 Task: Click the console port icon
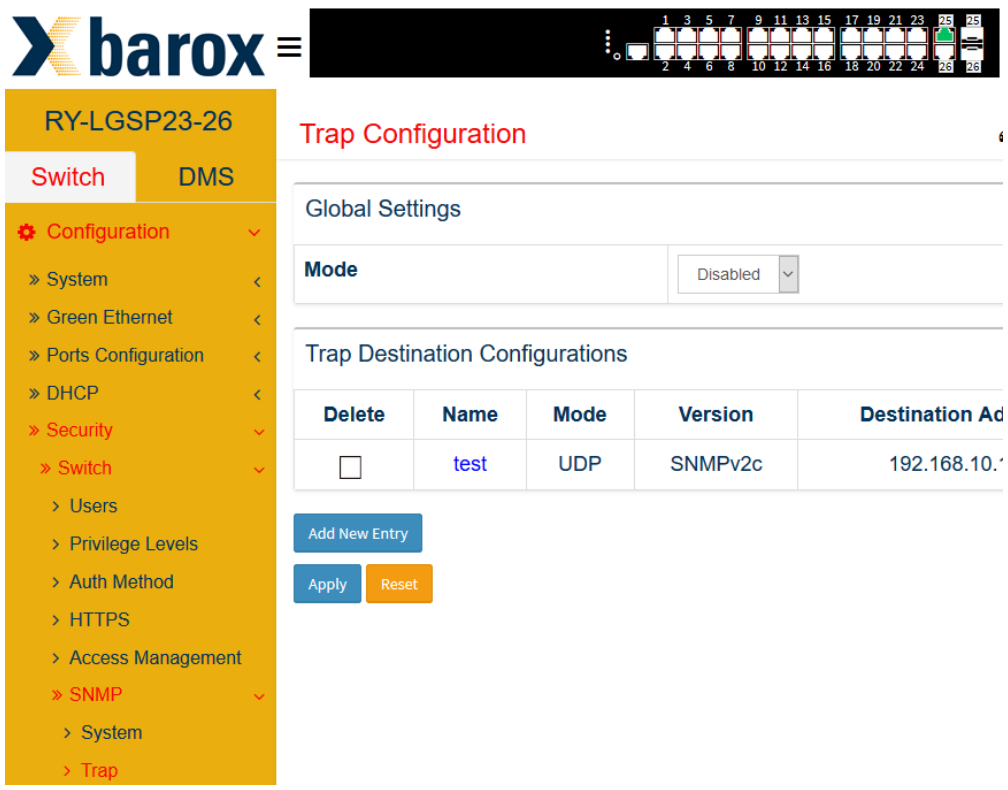pyautogui.click(x=637, y=51)
